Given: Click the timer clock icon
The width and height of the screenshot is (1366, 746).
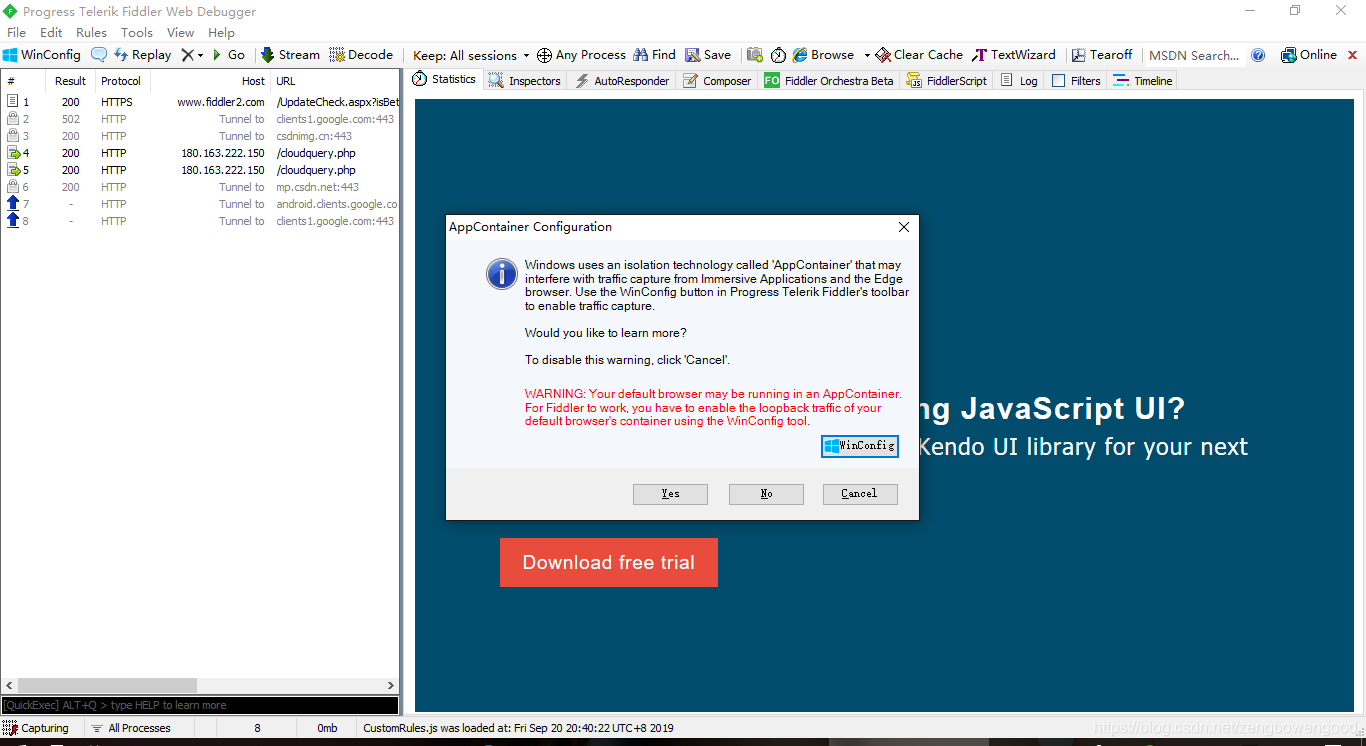Looking at the screenshot, I should coord(778,55).
